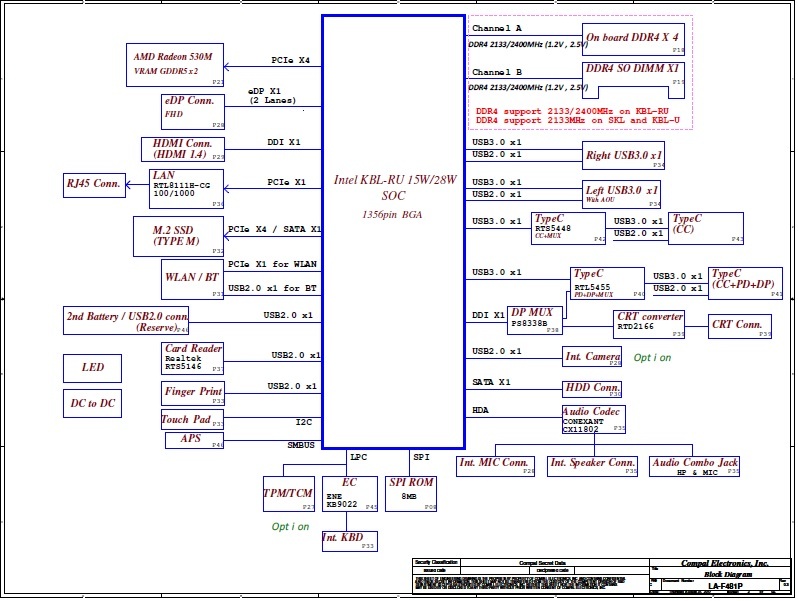
Task: Click the TPM/TCM block
Action: [289, 494]
